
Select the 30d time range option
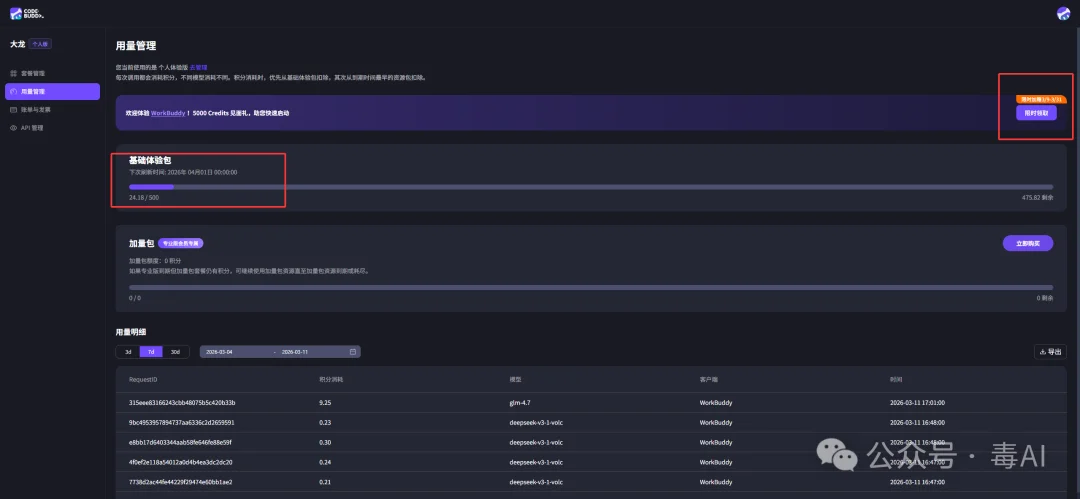coord(175,352)
